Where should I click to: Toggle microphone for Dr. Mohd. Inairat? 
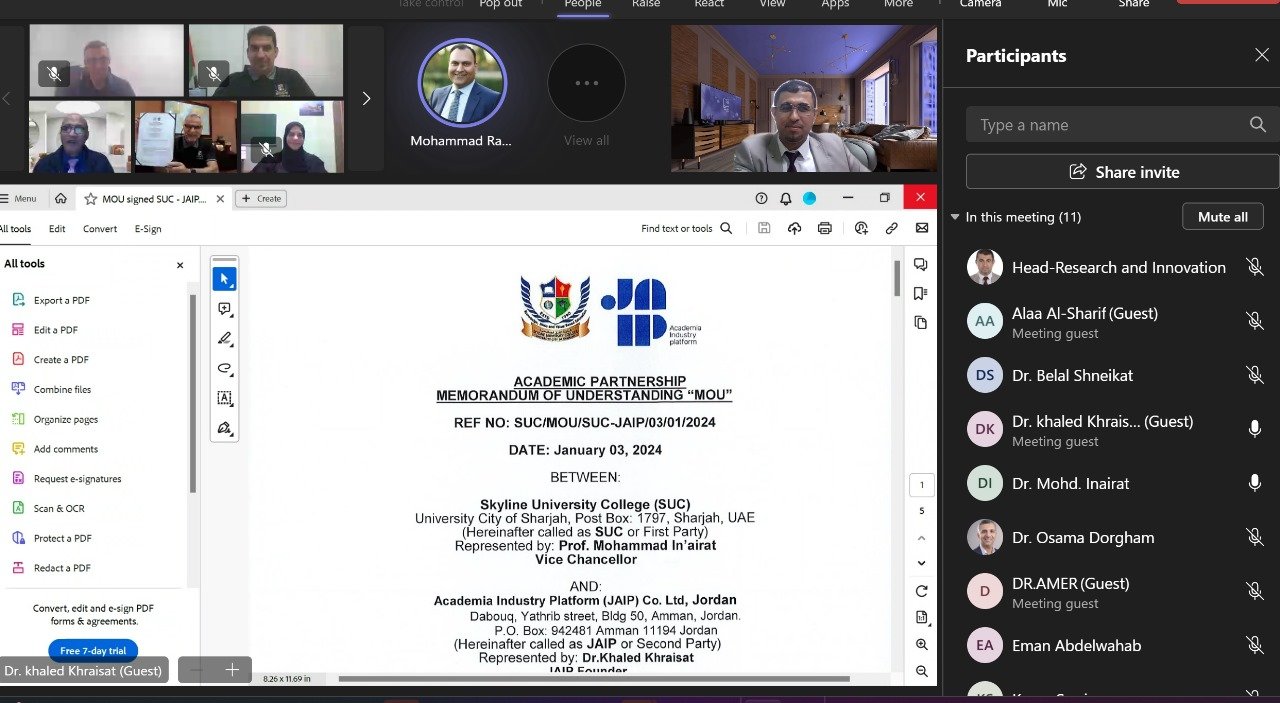(x=1254, y=483)
